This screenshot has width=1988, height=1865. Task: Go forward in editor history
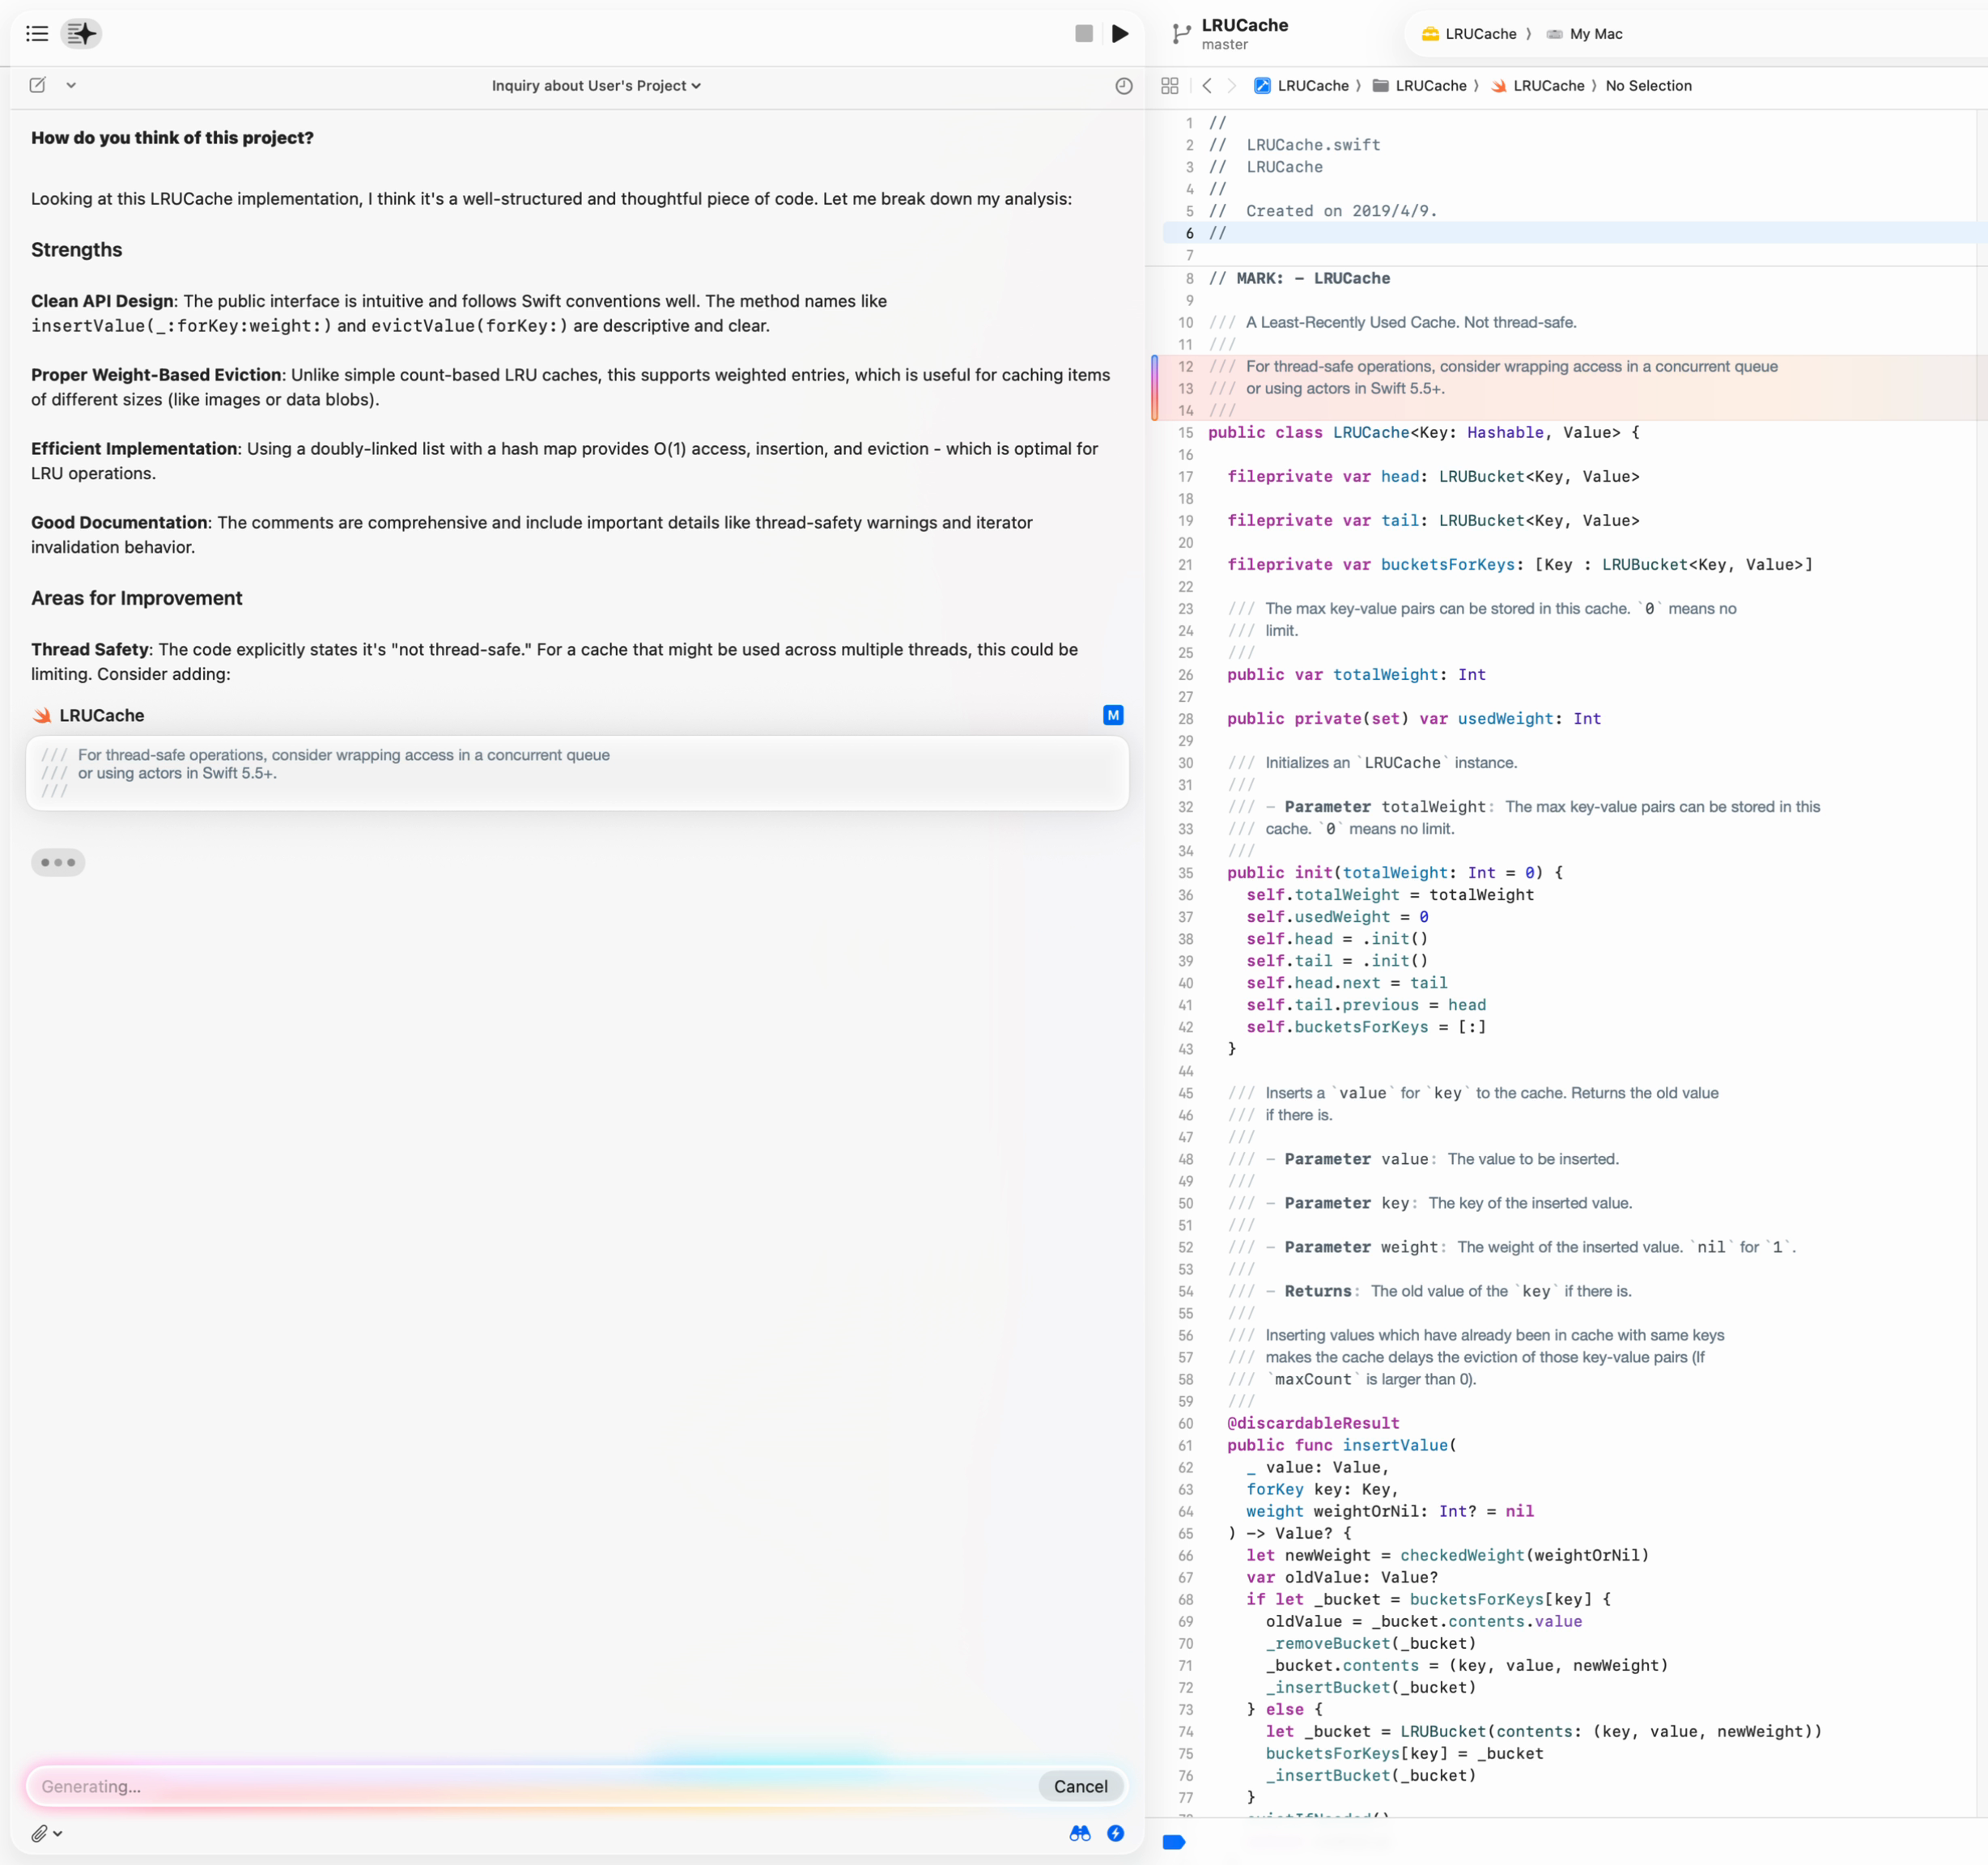coord(1232,86)
